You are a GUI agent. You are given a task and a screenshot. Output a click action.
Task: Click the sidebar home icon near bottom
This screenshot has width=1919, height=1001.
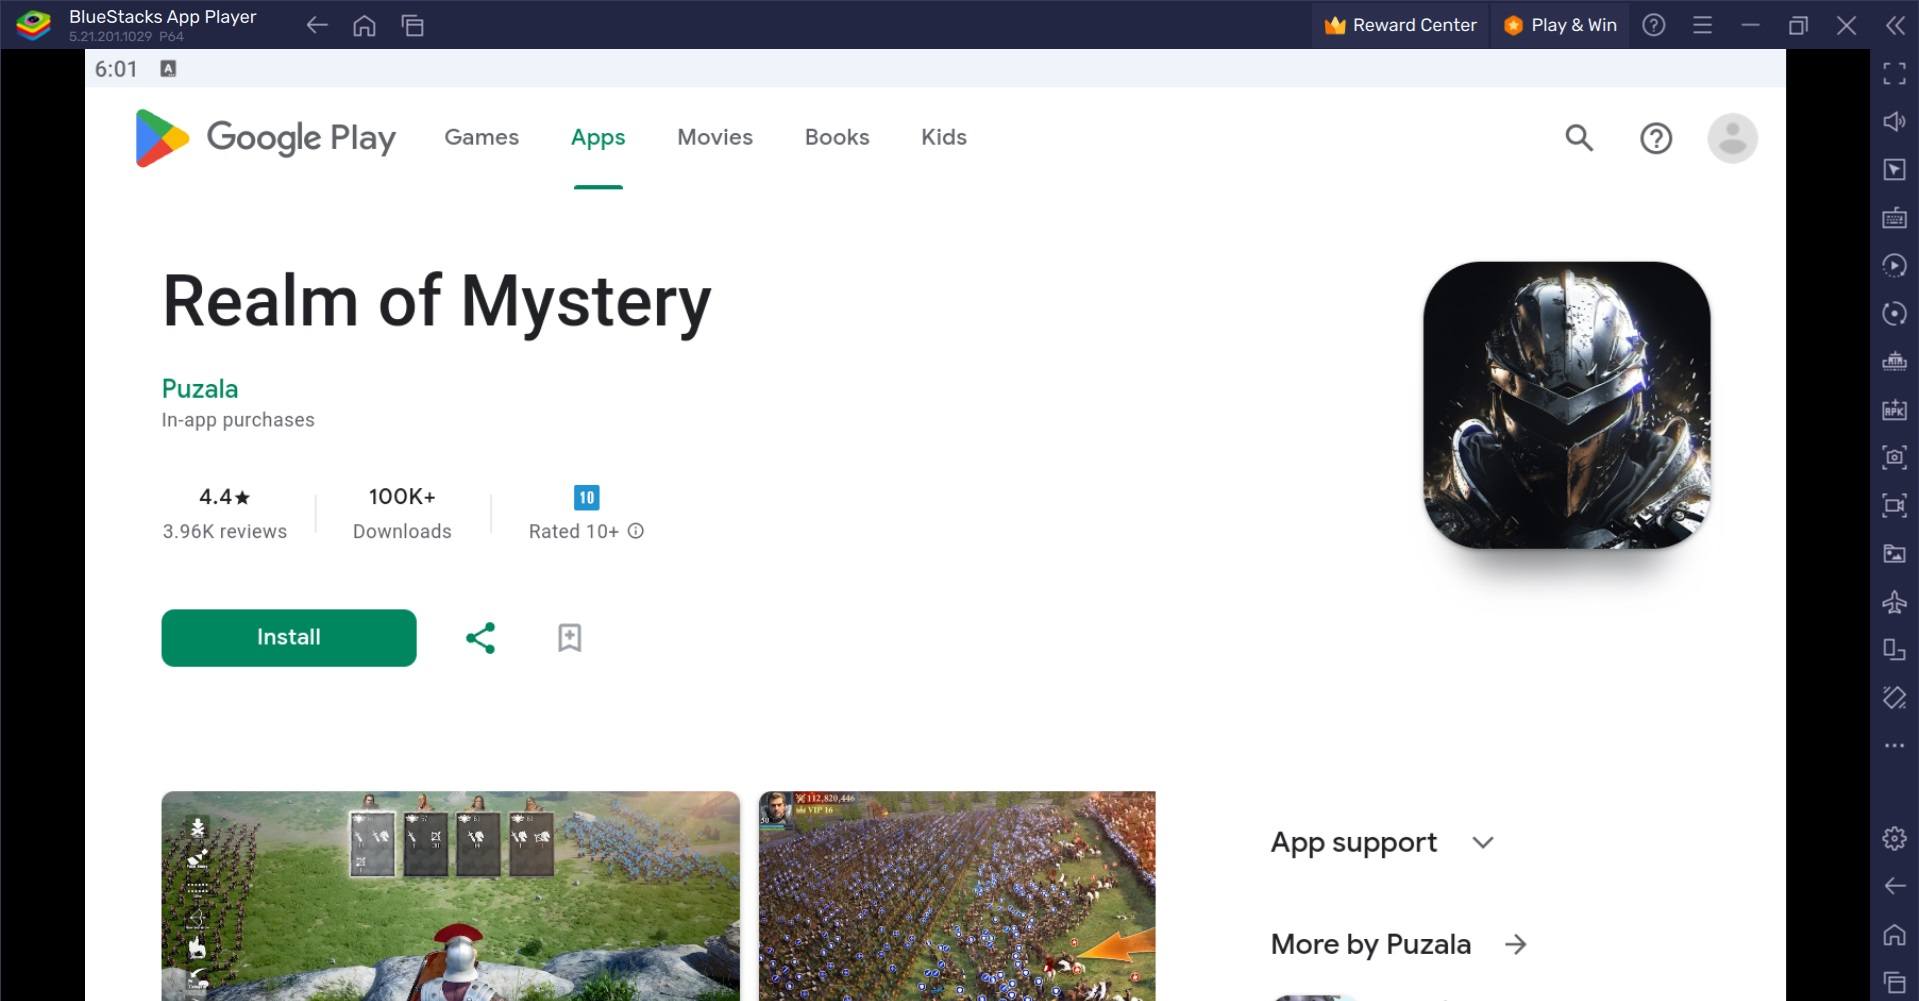coord(1894,934)
